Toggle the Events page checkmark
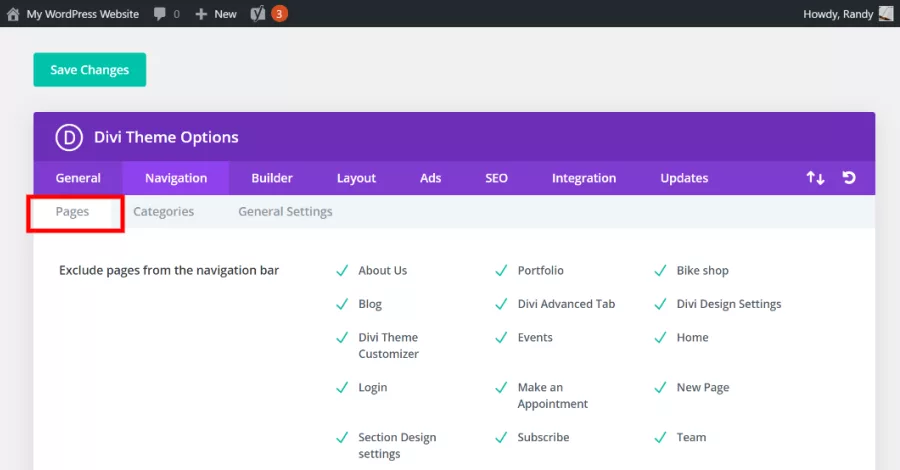The height and width of the screenshot is (470, 900). point(501,337)
